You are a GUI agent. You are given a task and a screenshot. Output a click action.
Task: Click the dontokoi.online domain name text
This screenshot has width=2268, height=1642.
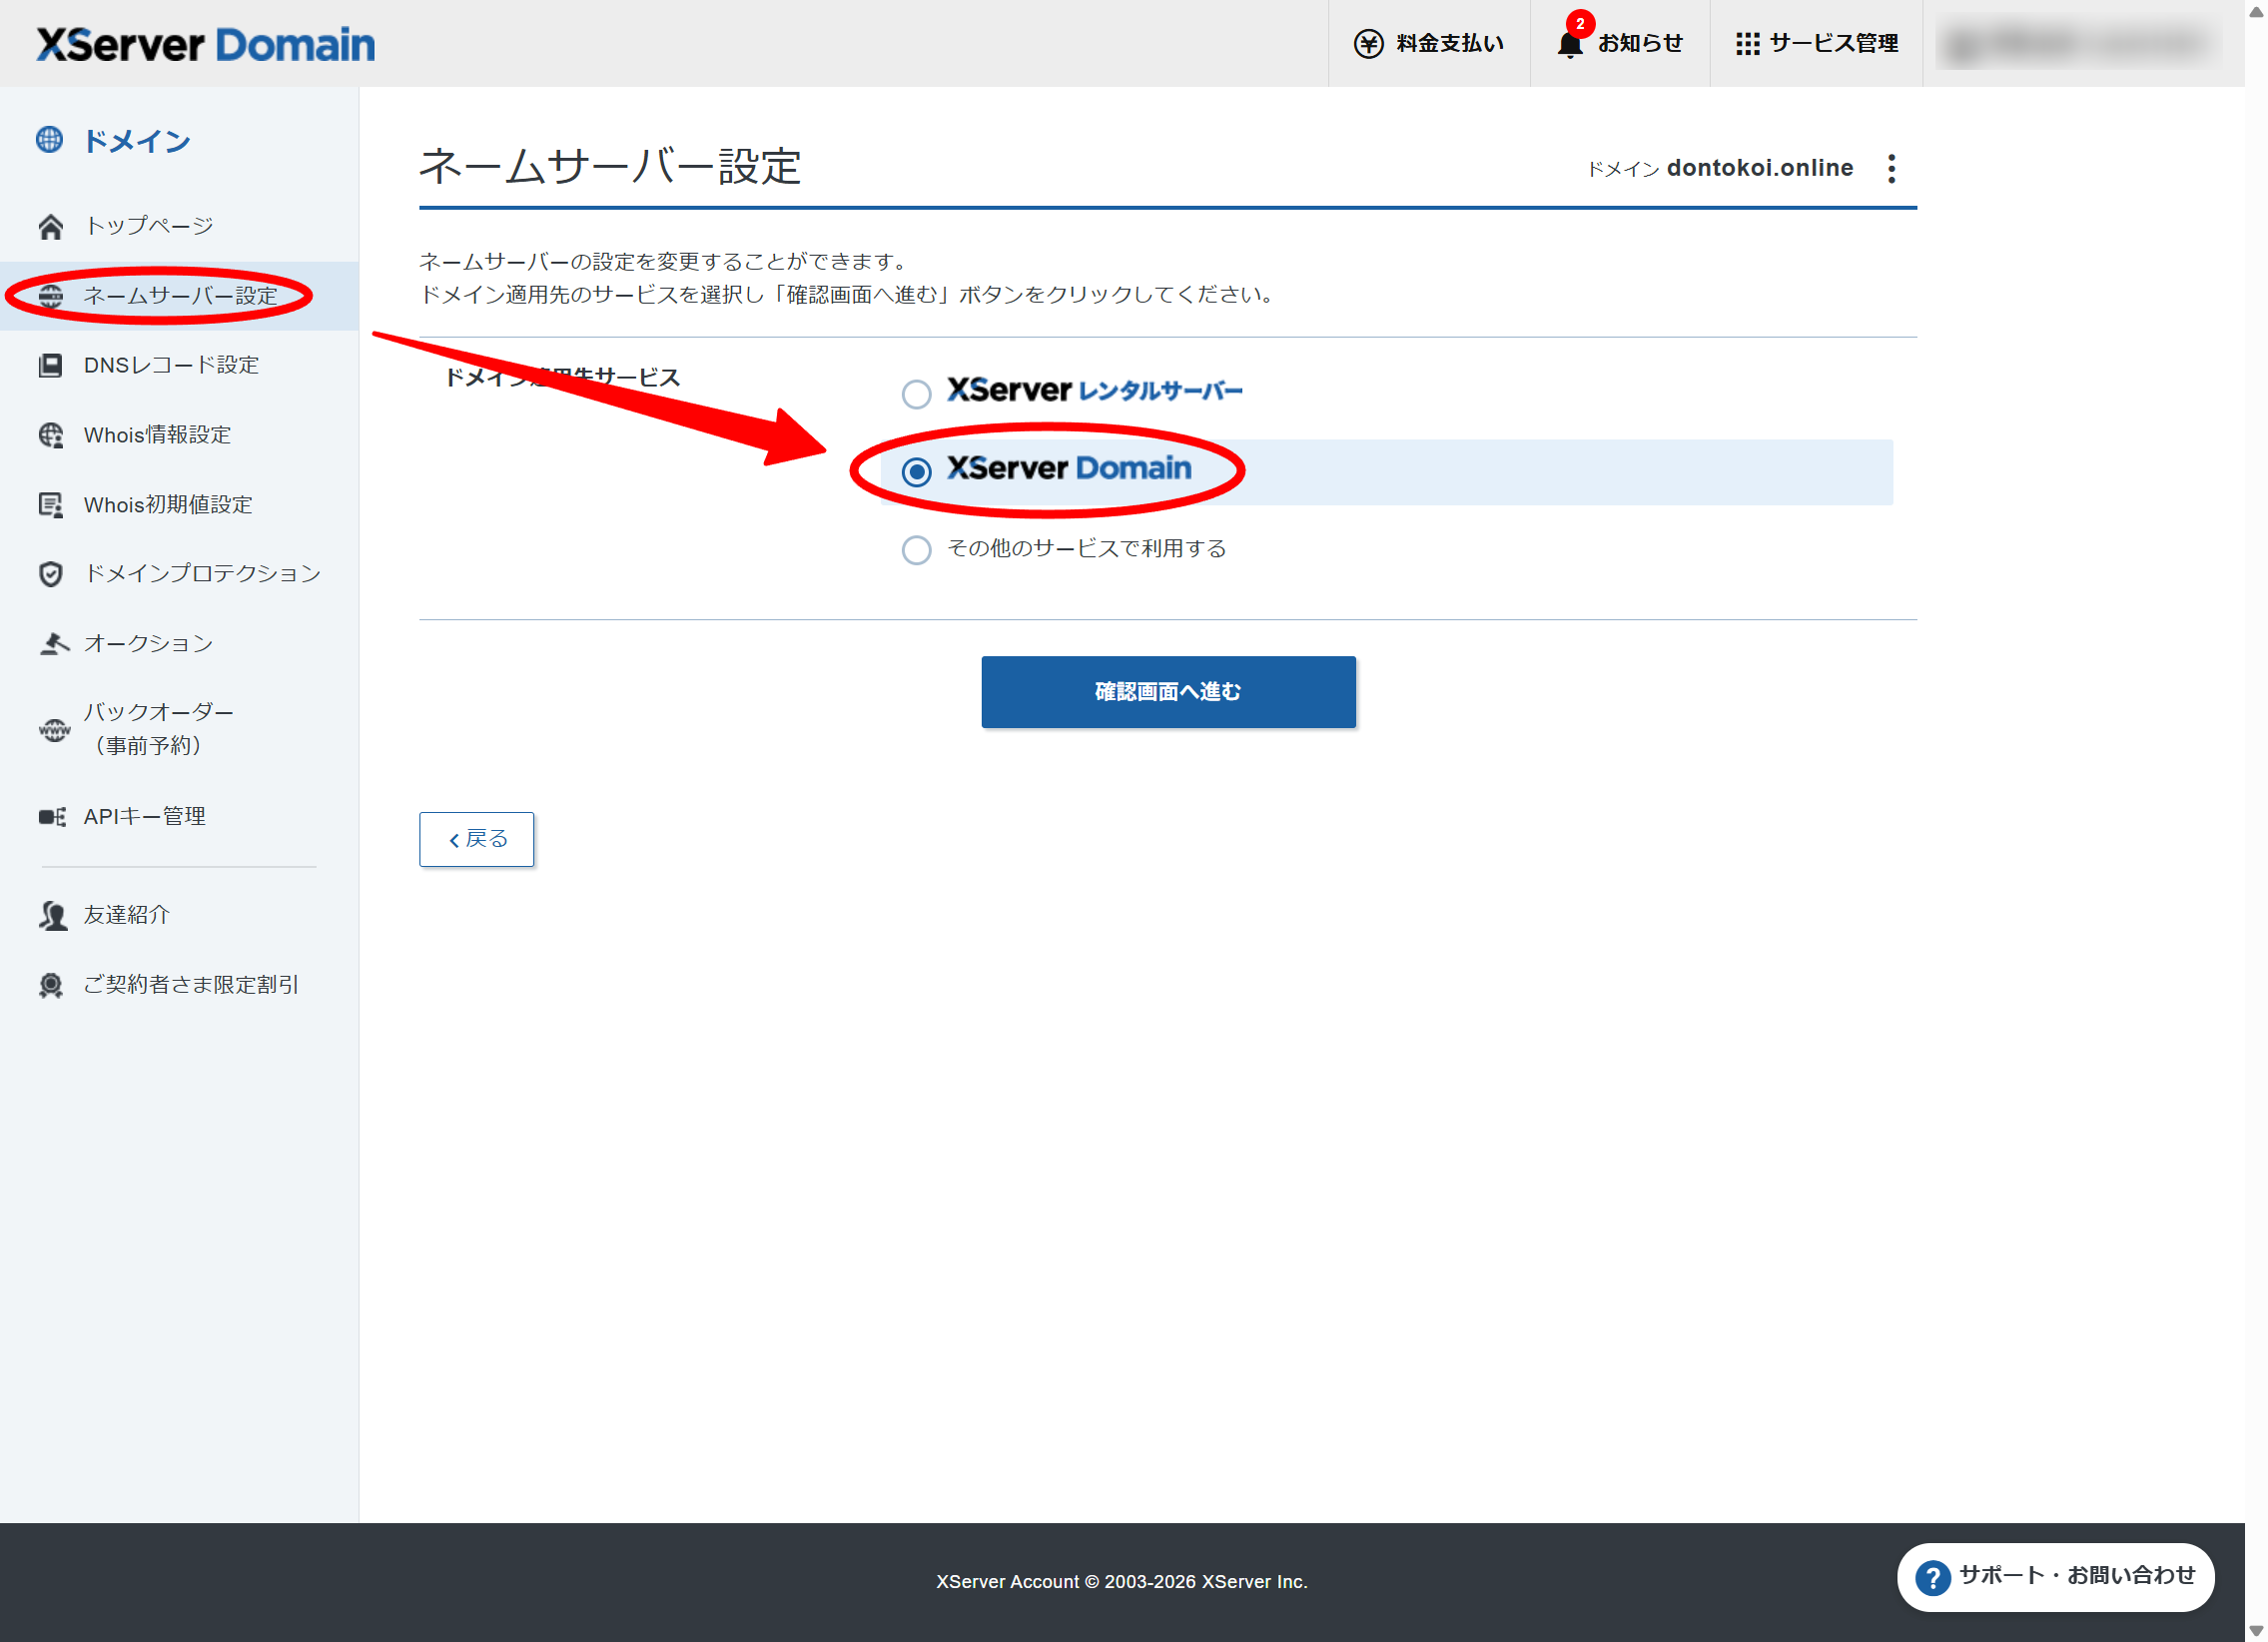click(x=1760, y=168)
